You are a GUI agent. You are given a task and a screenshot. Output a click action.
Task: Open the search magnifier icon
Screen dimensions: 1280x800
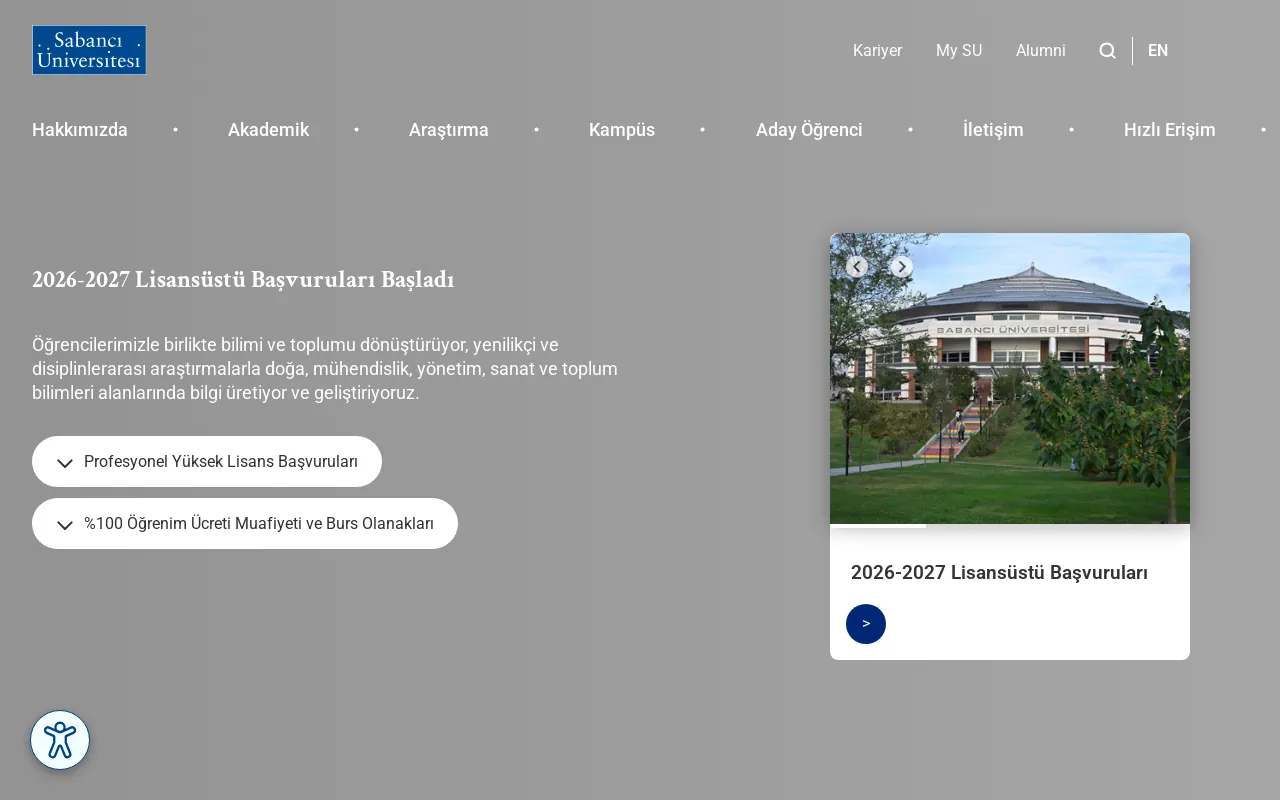pyautogui.click(x=1108, y=51)
